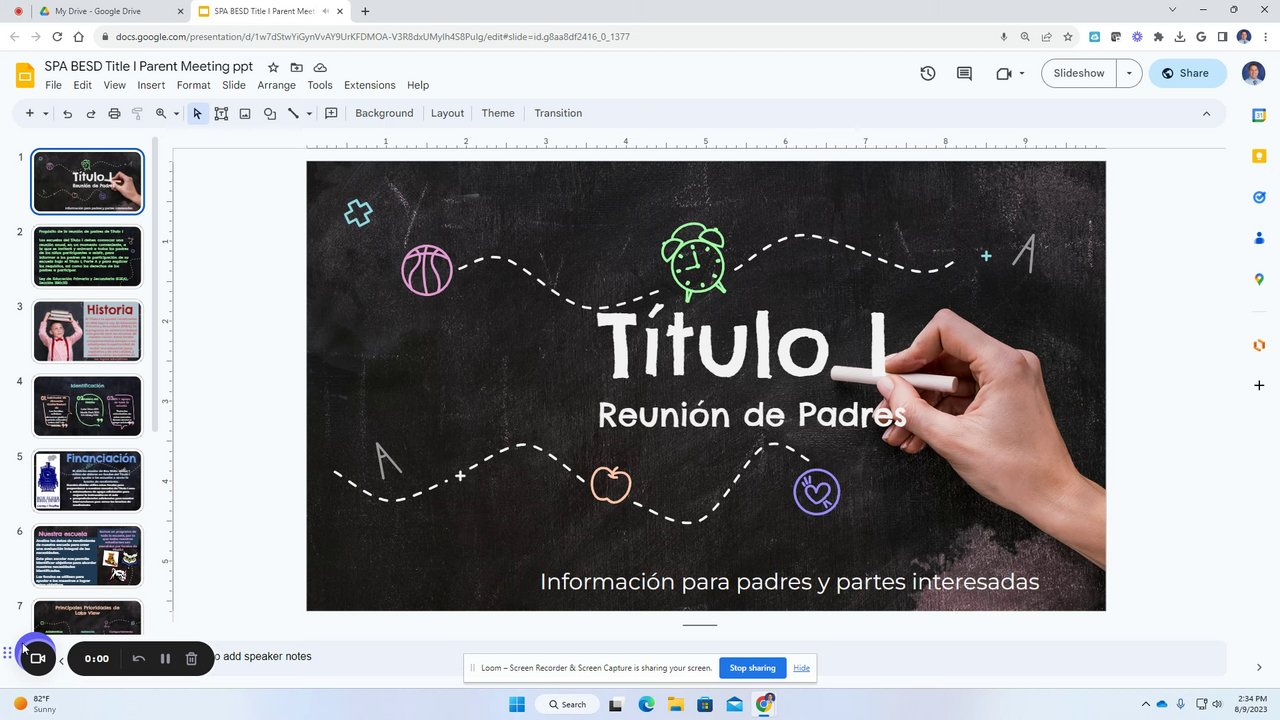
Task: Open the Arrange menu
Action: pyautogui.click(x=277, y=85)
